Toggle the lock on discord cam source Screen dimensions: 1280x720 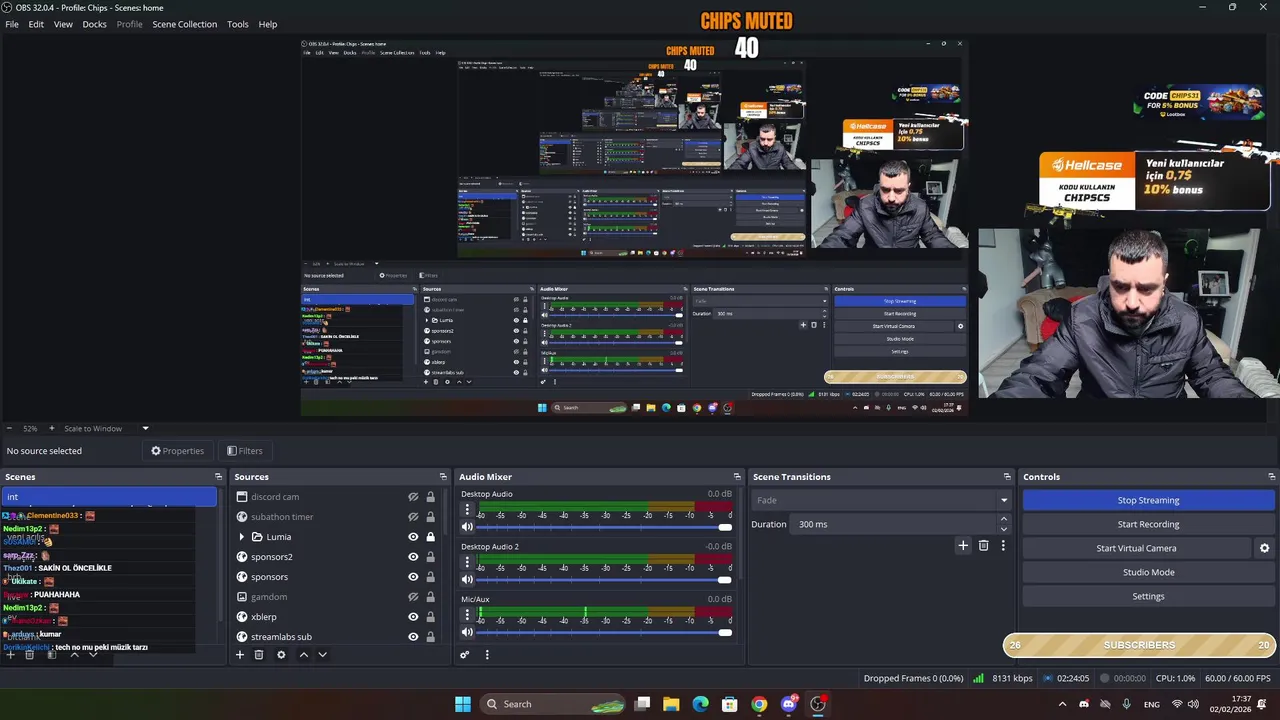tap(431, 497)
